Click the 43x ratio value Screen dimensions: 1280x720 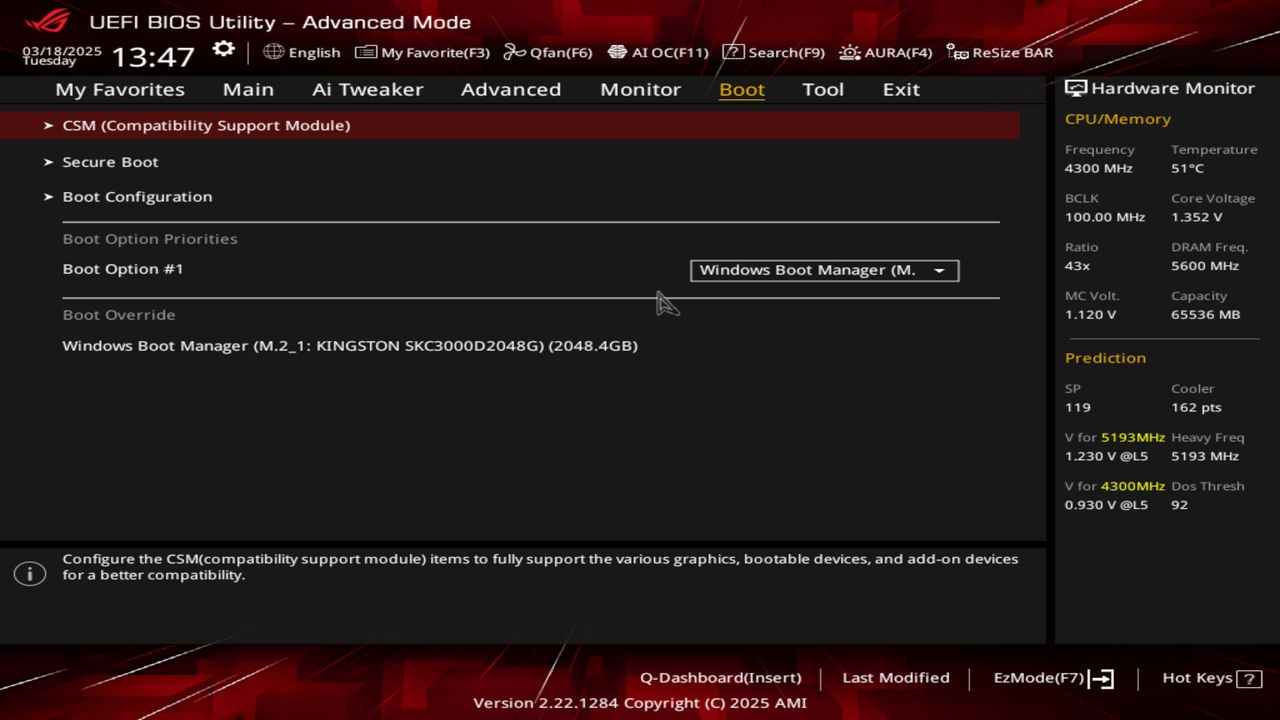1077,265
